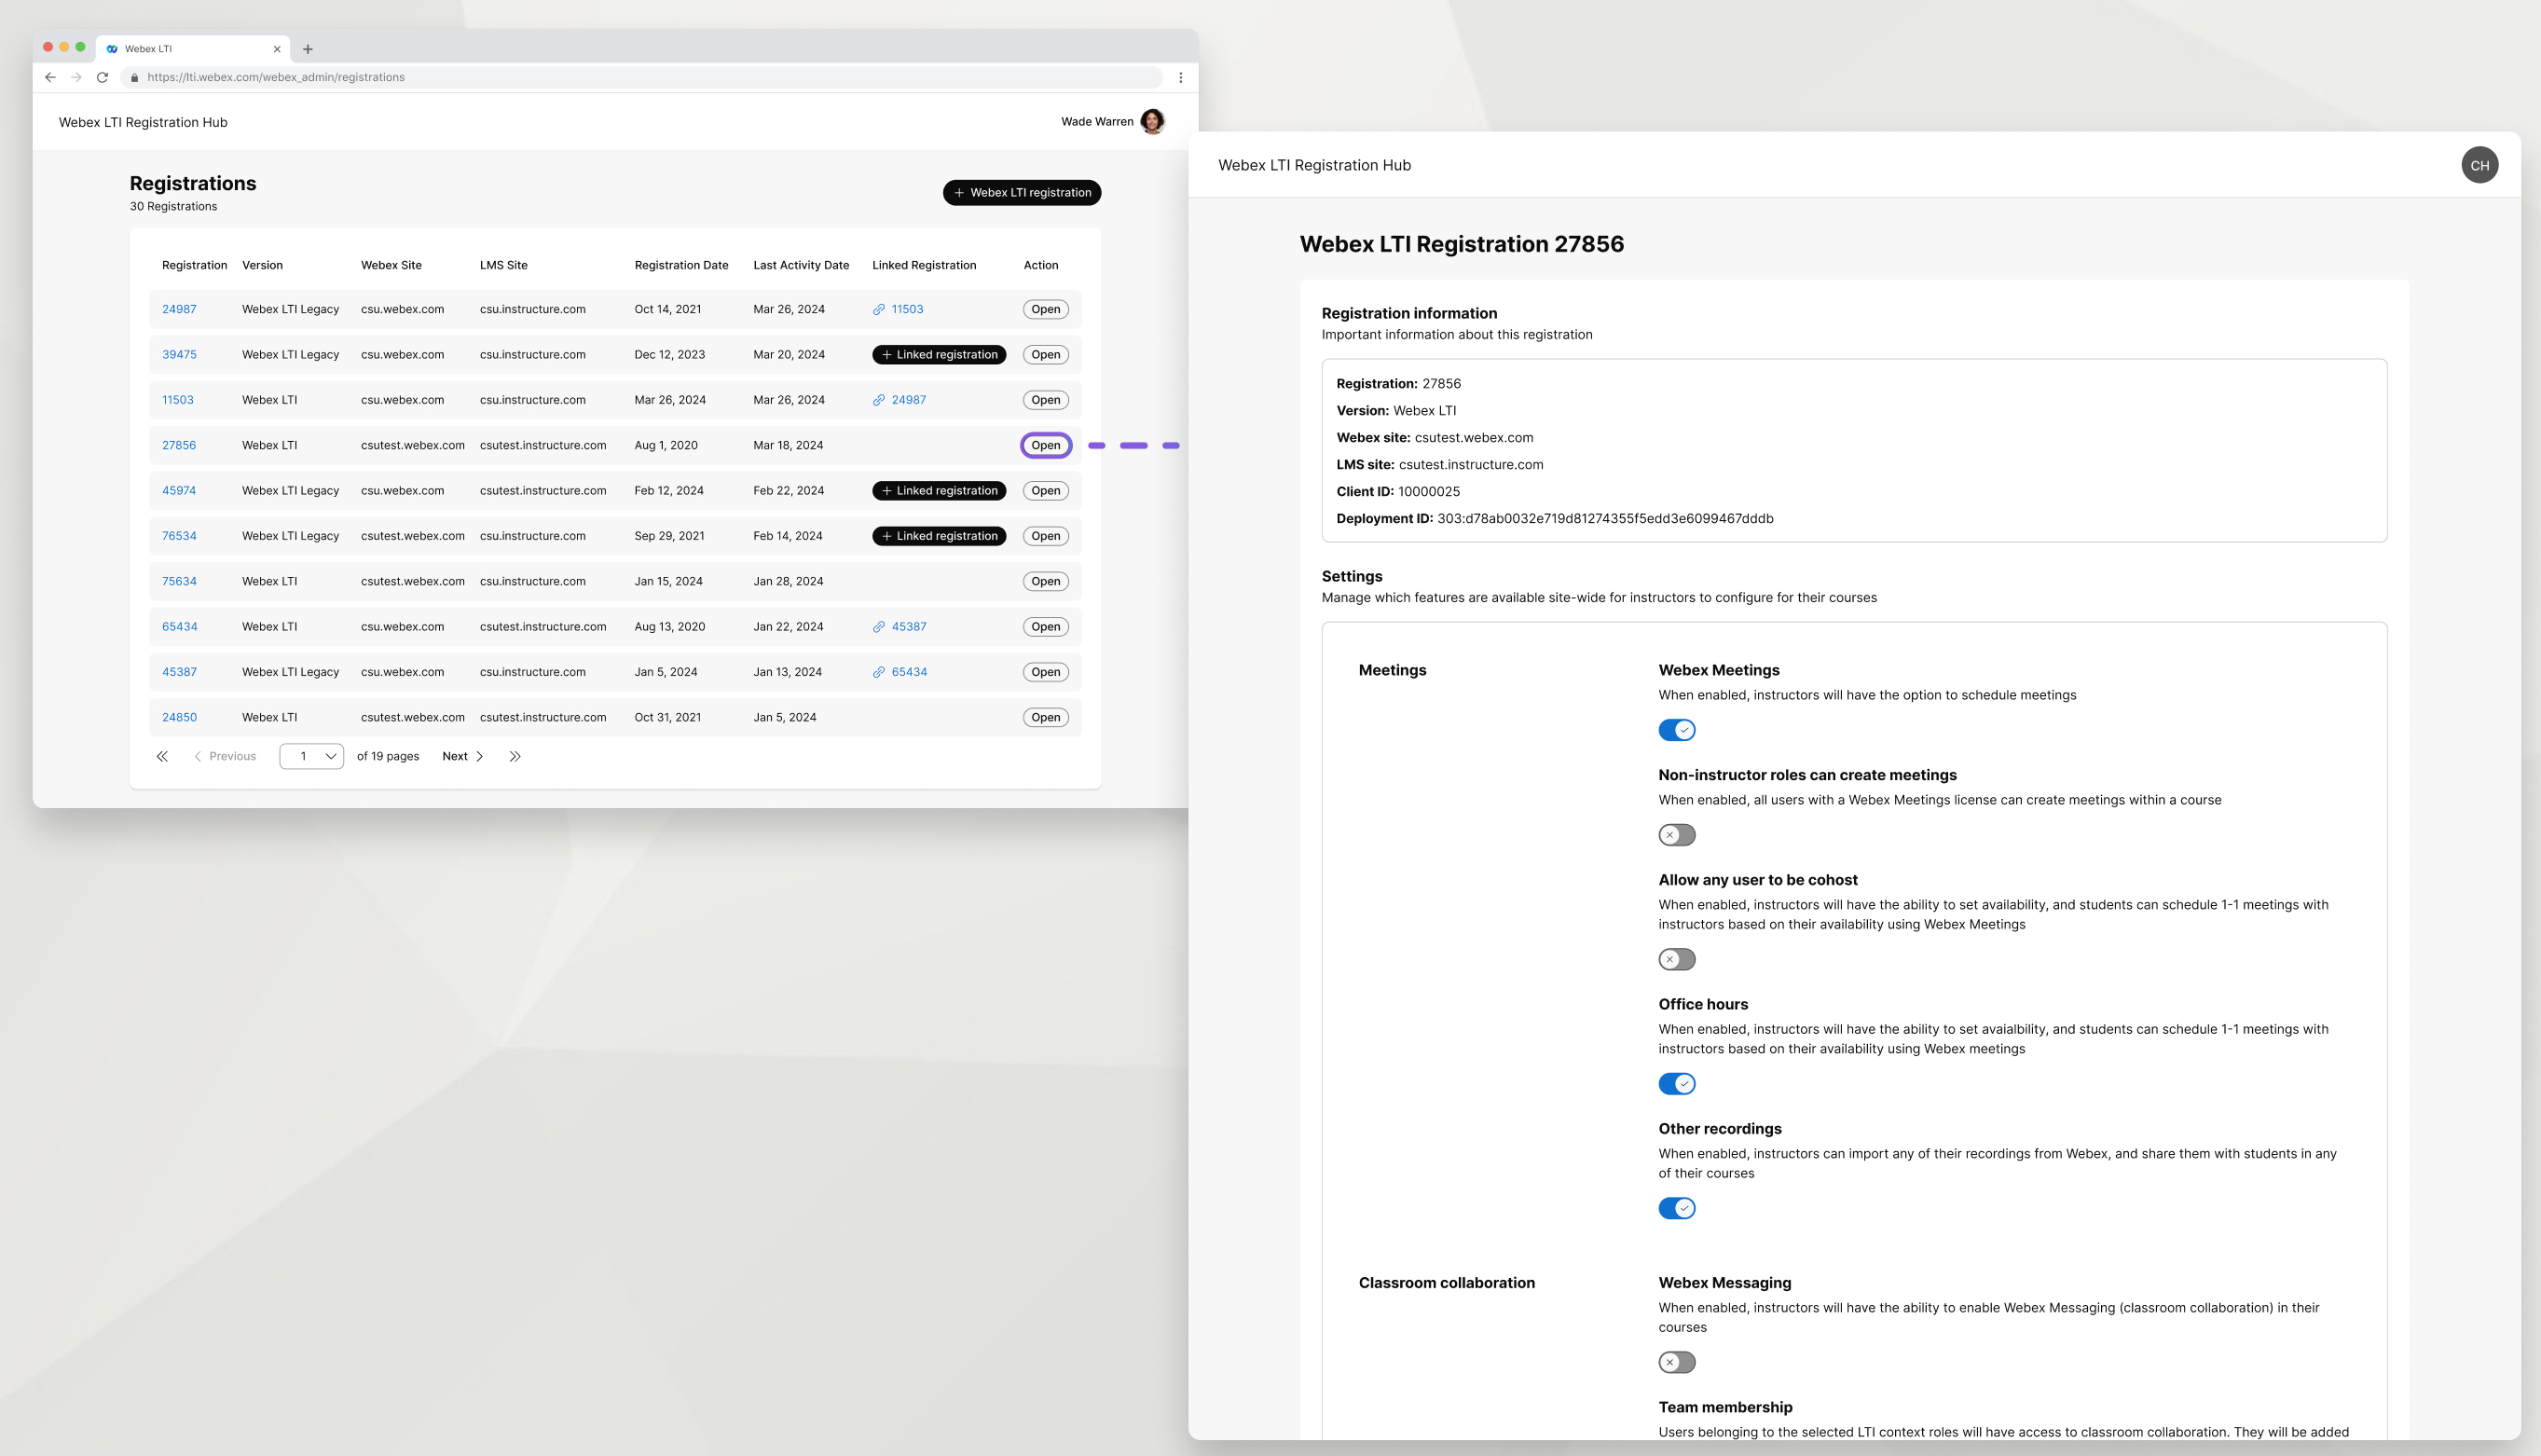This screenshot has width=2541, height=1456.
Task: Jump to last page of registrations
Action: [515, 756]
